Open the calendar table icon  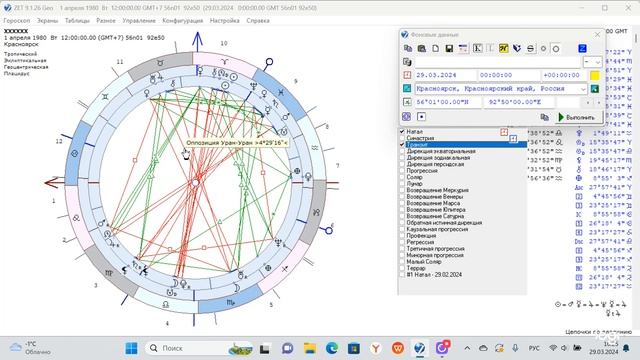pos(463,49)
